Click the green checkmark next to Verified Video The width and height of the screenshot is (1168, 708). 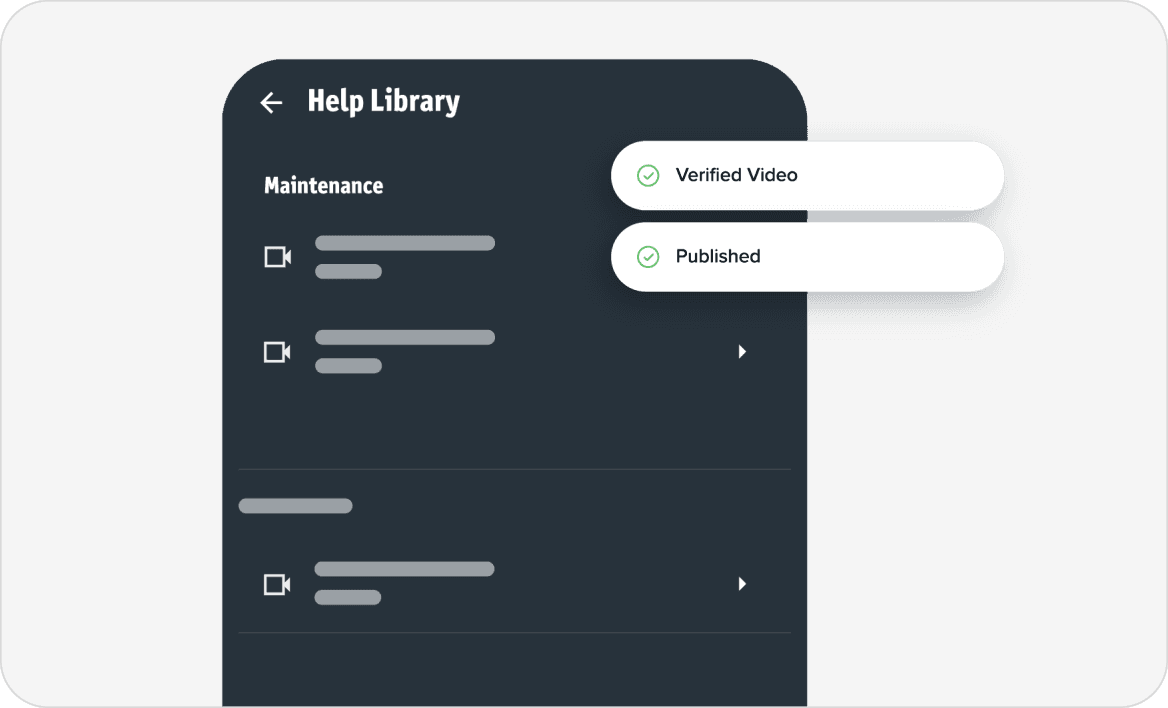tap(648, 176)
